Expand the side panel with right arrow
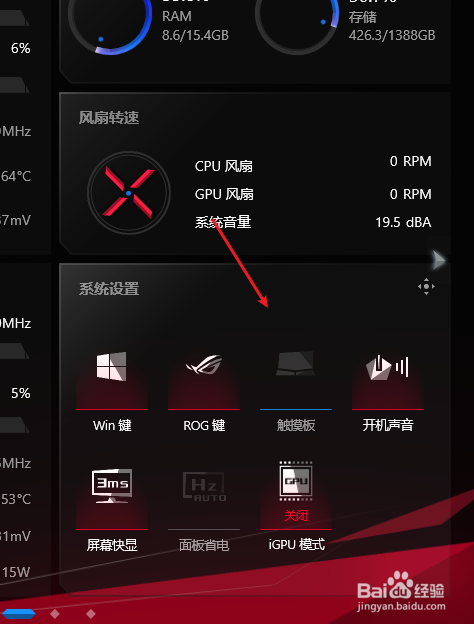This screenshot has width=474, height=624. click(x=439, y=260)
